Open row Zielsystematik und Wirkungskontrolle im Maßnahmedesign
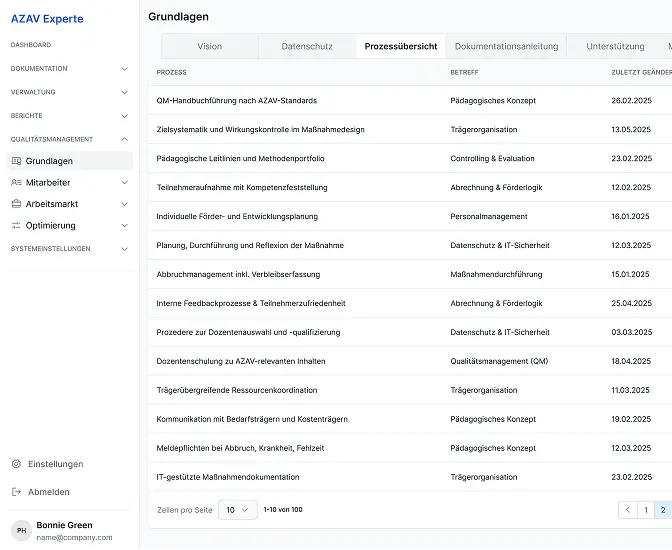 [410, 129]
